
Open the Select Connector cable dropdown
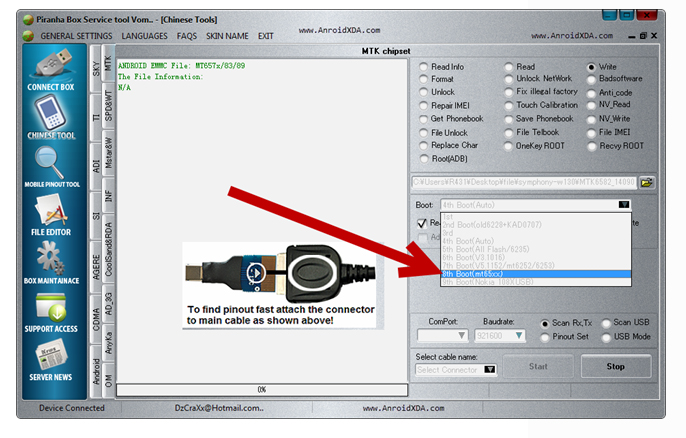tap(455, 370)
